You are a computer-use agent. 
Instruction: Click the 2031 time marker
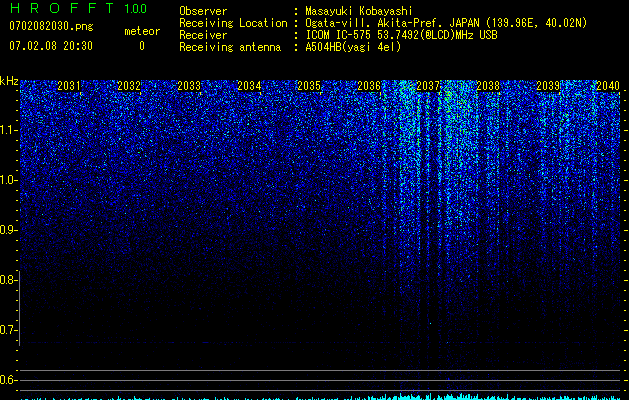(69, 86)
